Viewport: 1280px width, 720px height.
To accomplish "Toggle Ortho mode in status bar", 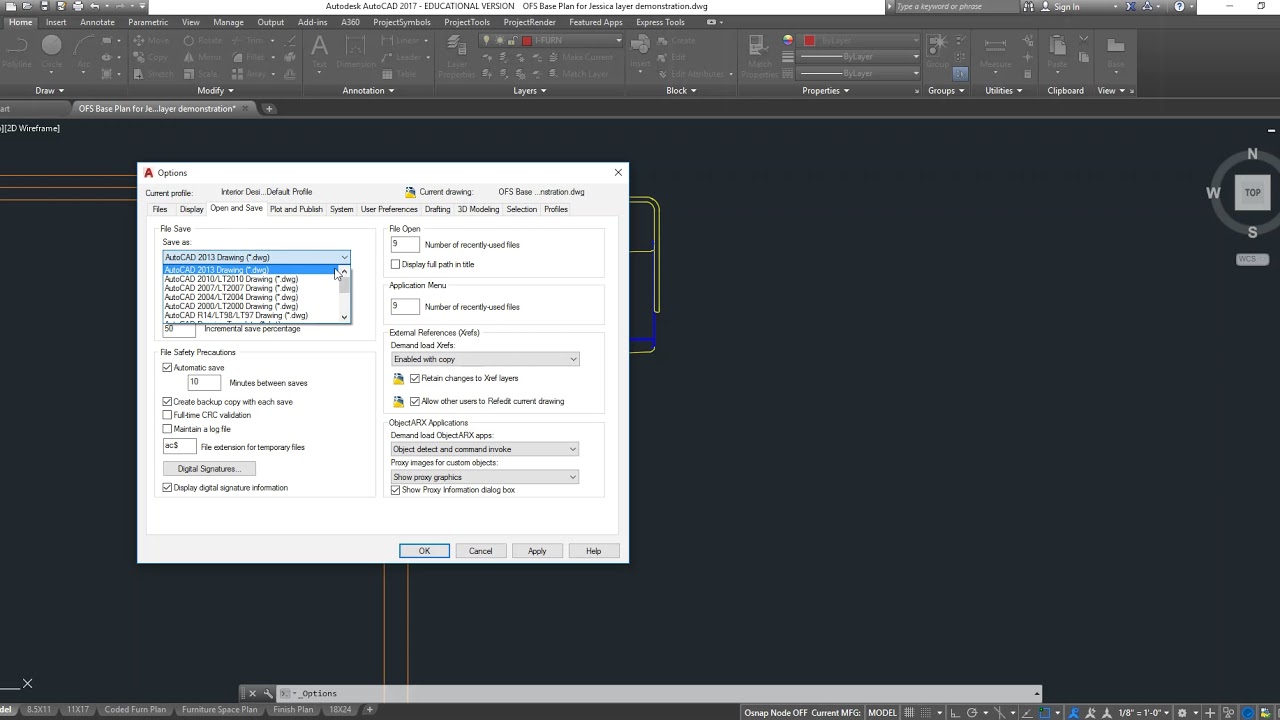I will (958, 712).
